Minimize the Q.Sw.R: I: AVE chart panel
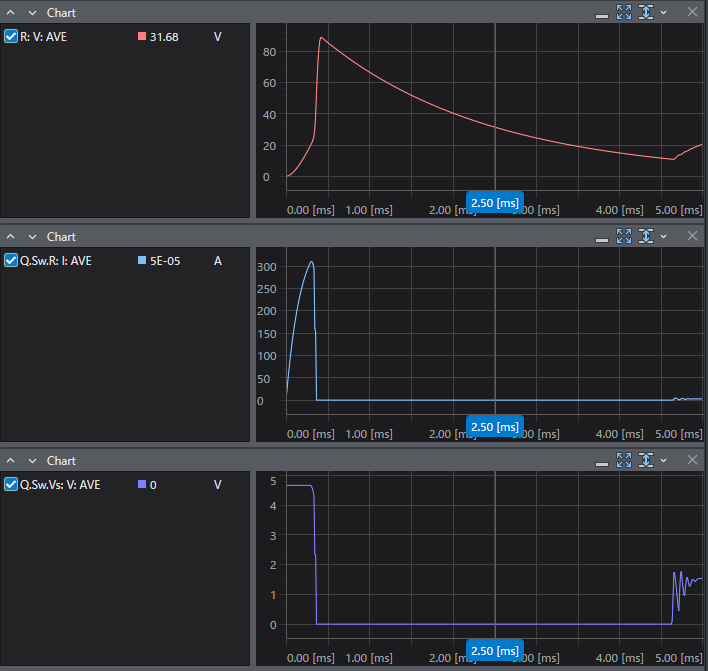The width and height of the screenshot is (708, 671). (x=602, y=240)
